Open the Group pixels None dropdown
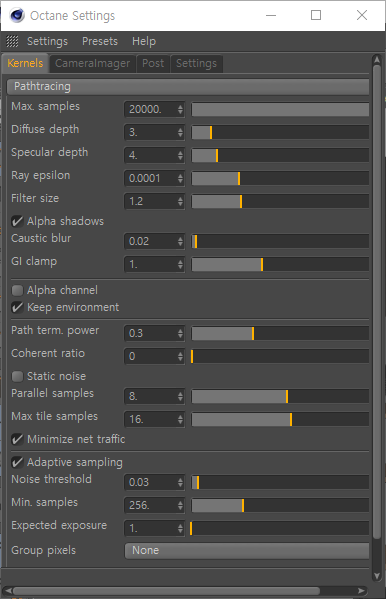The image size is (386, 599). point(247,550)
